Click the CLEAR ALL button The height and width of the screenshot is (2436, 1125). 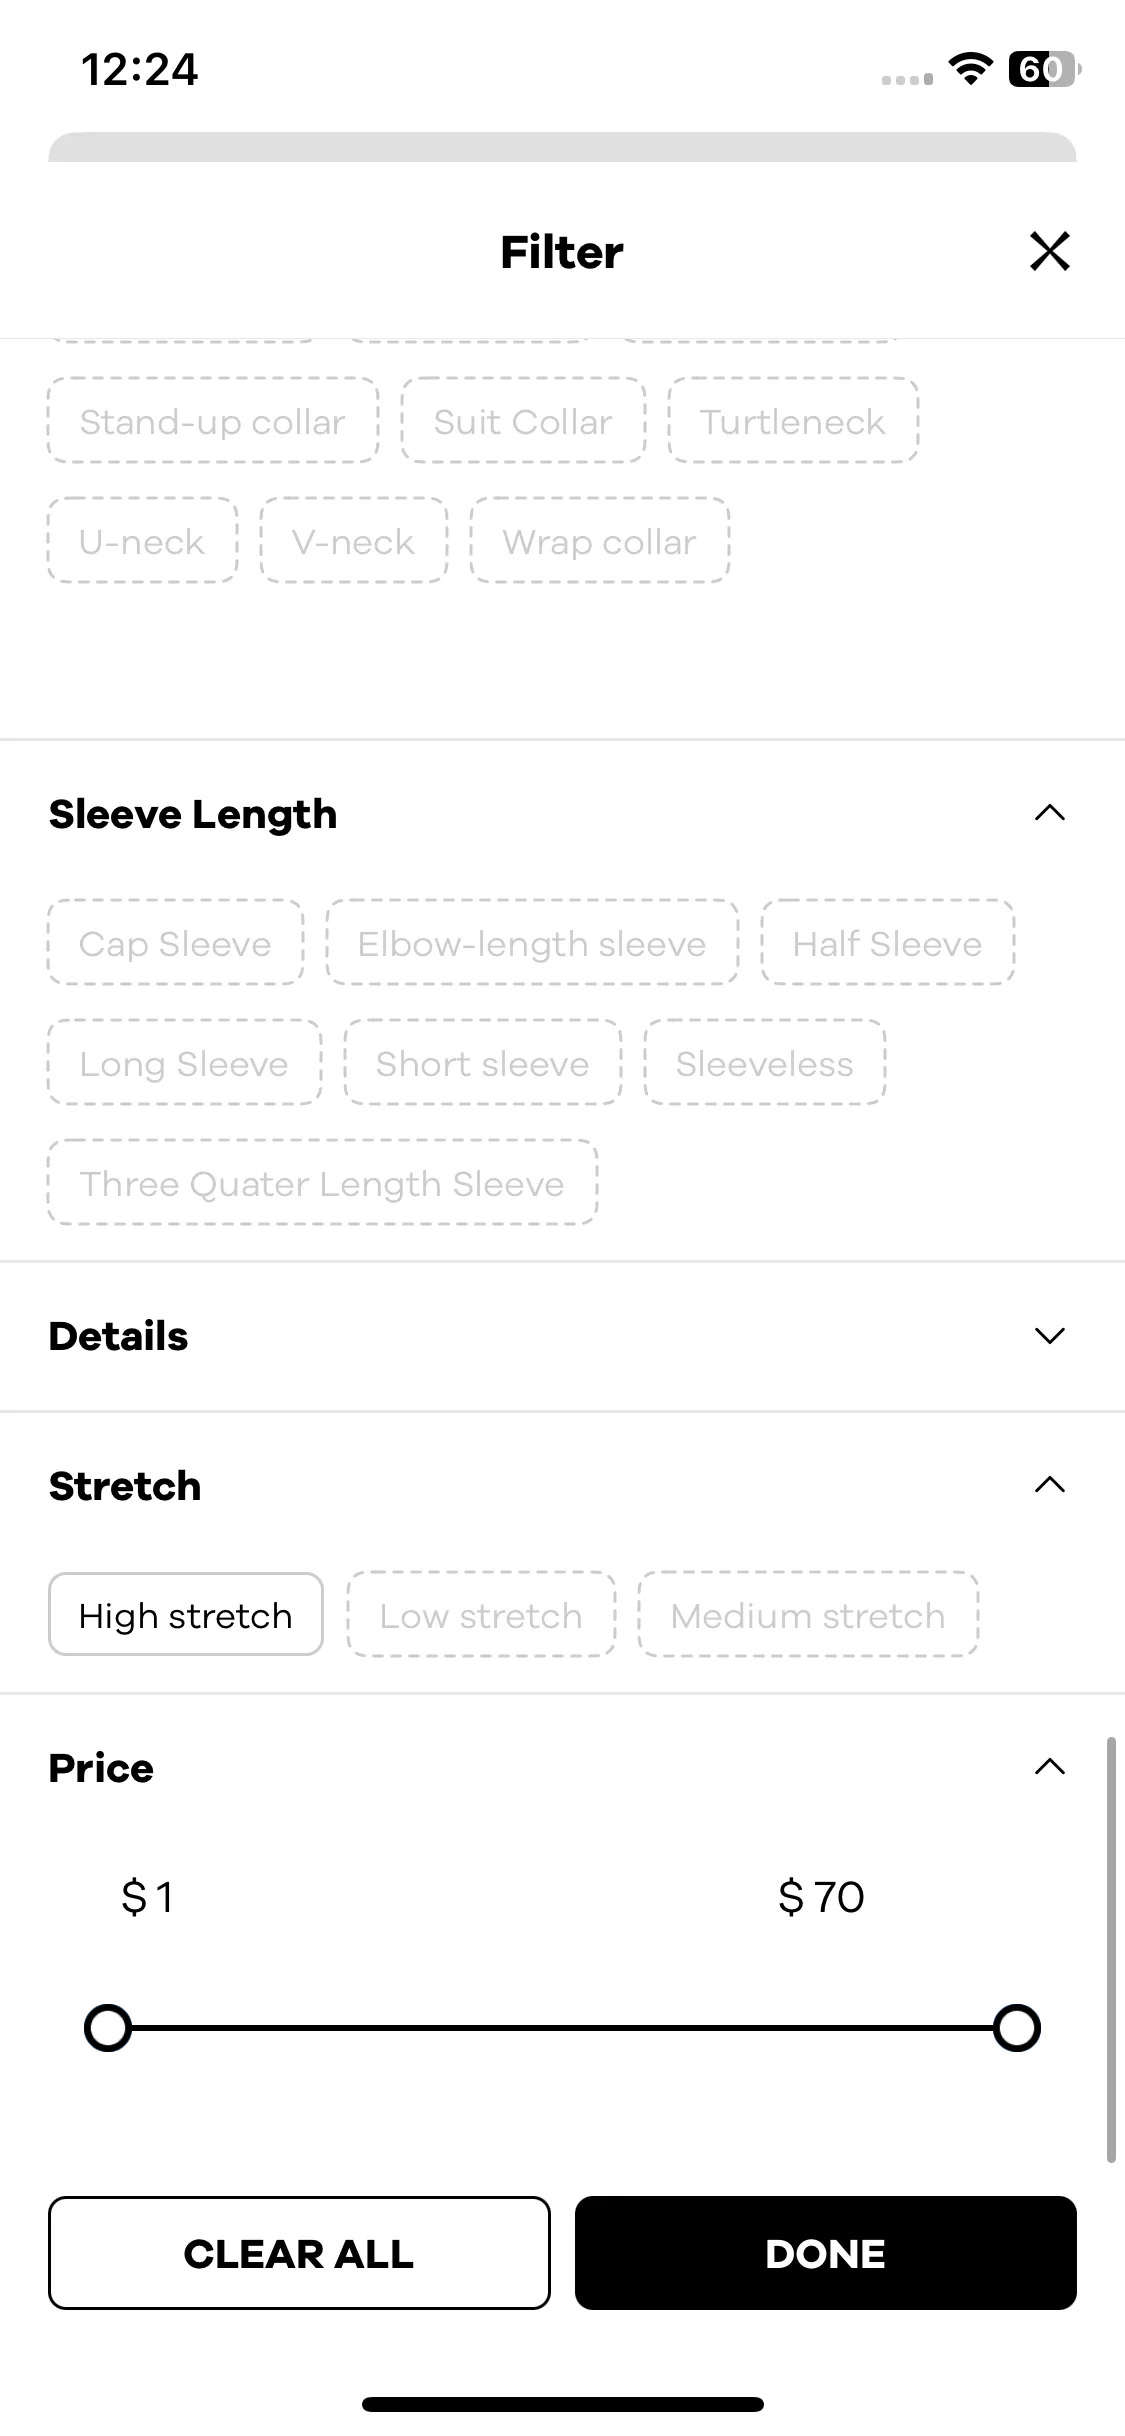tap(299, 2253)
